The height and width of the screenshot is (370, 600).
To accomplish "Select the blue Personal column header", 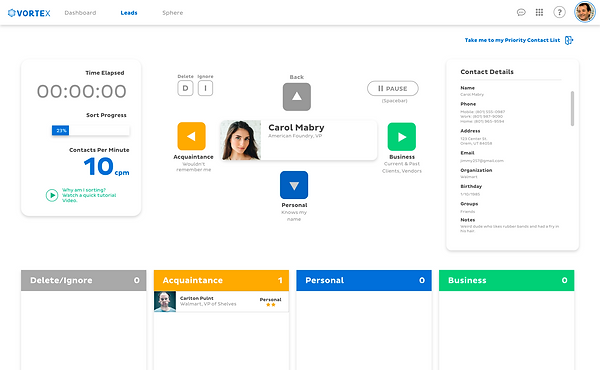I will click(364, 280).
